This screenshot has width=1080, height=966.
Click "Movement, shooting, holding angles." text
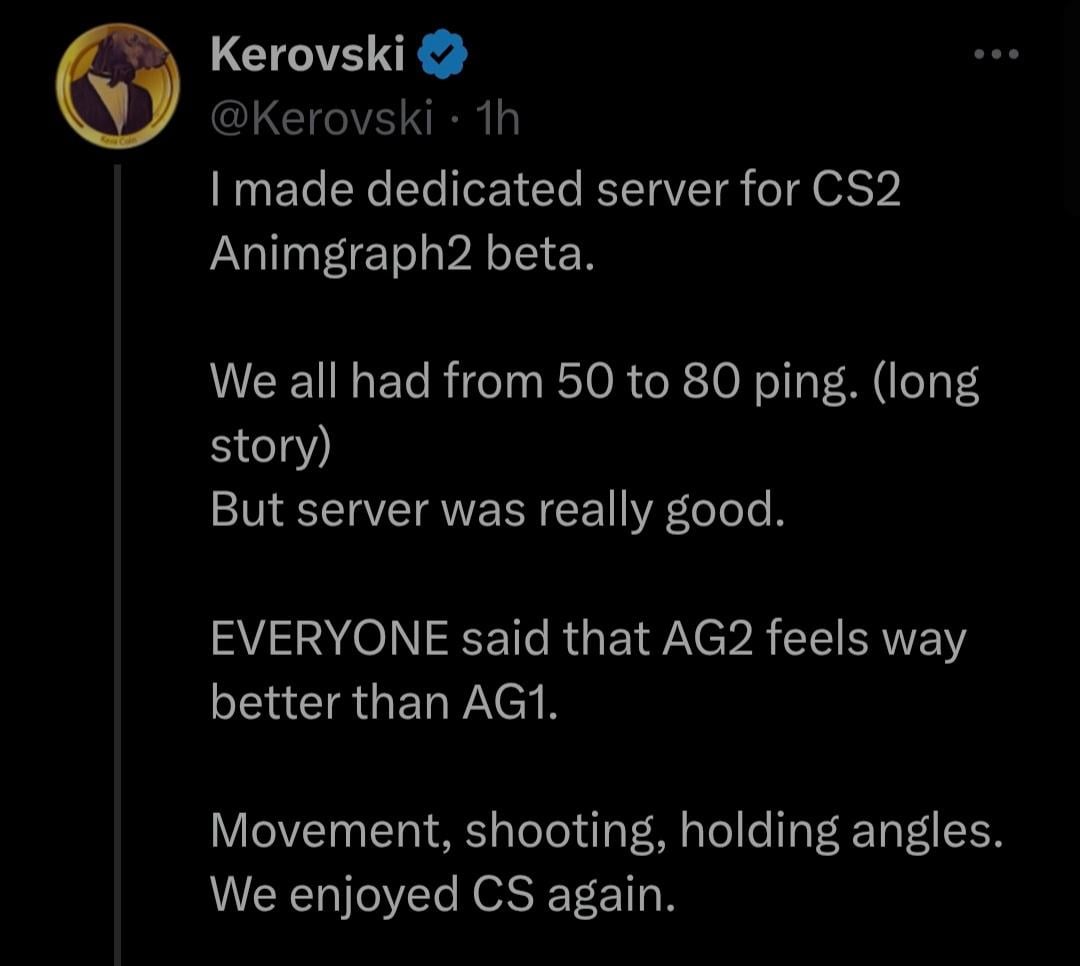pos(606,831)
